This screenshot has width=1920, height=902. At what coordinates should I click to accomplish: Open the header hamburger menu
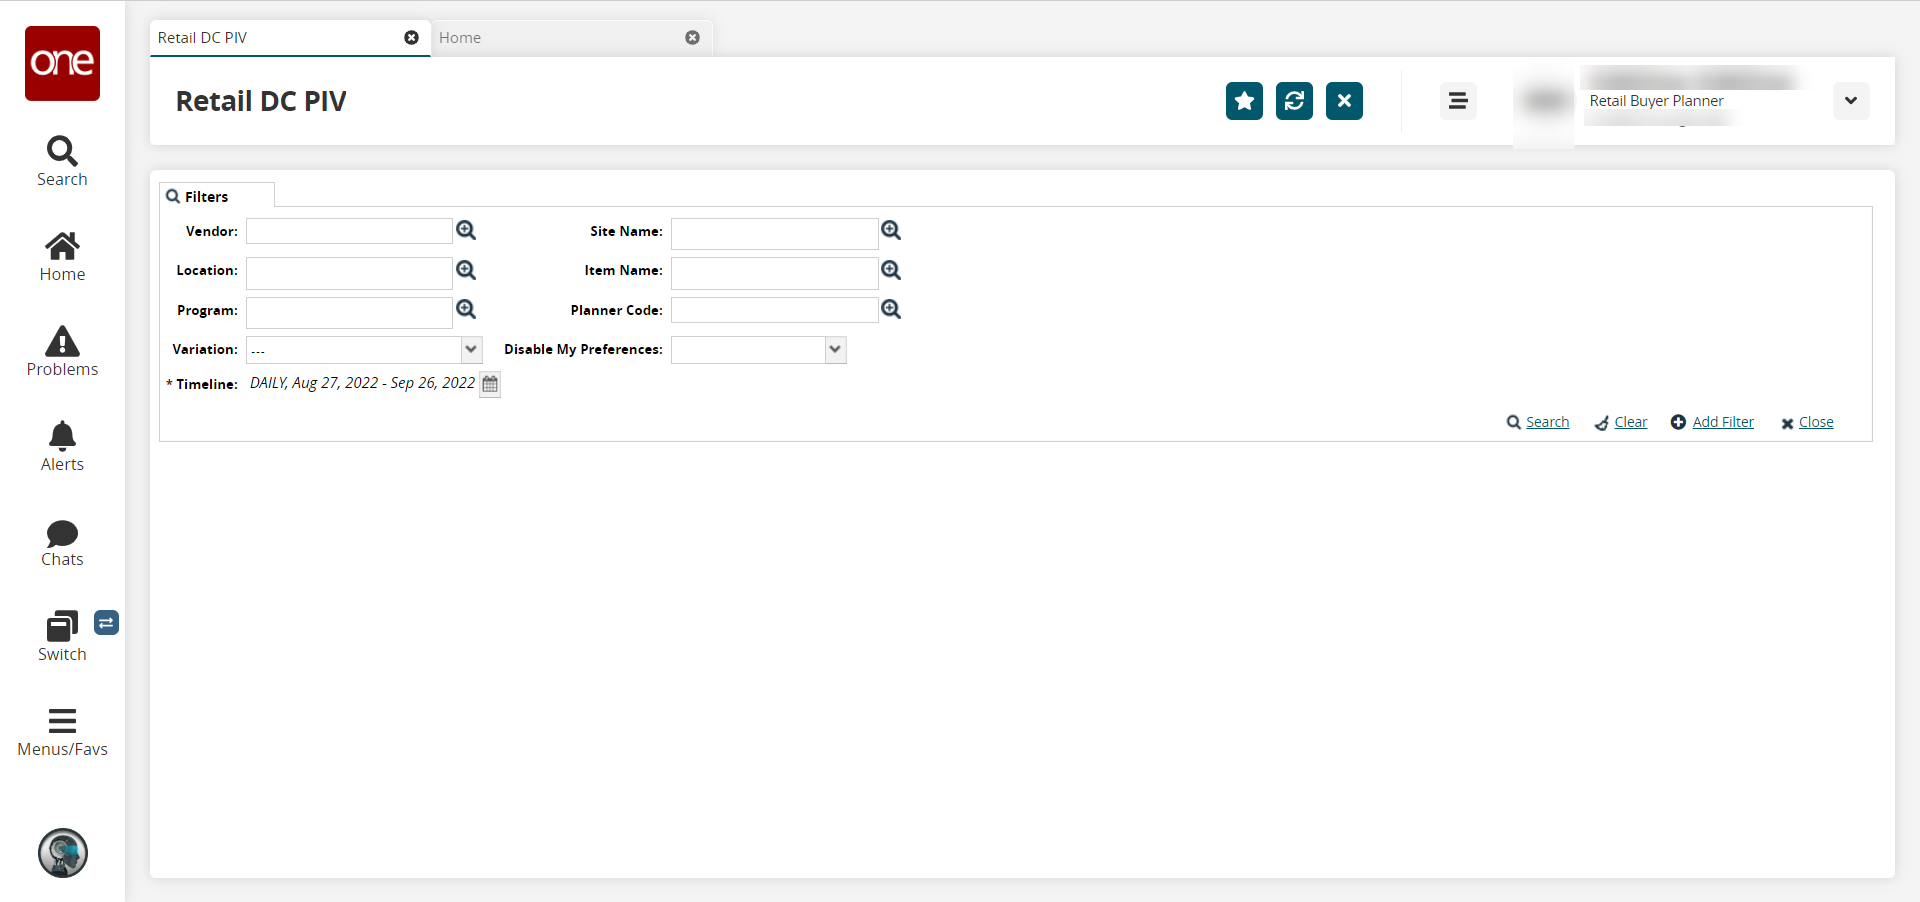1458,101
